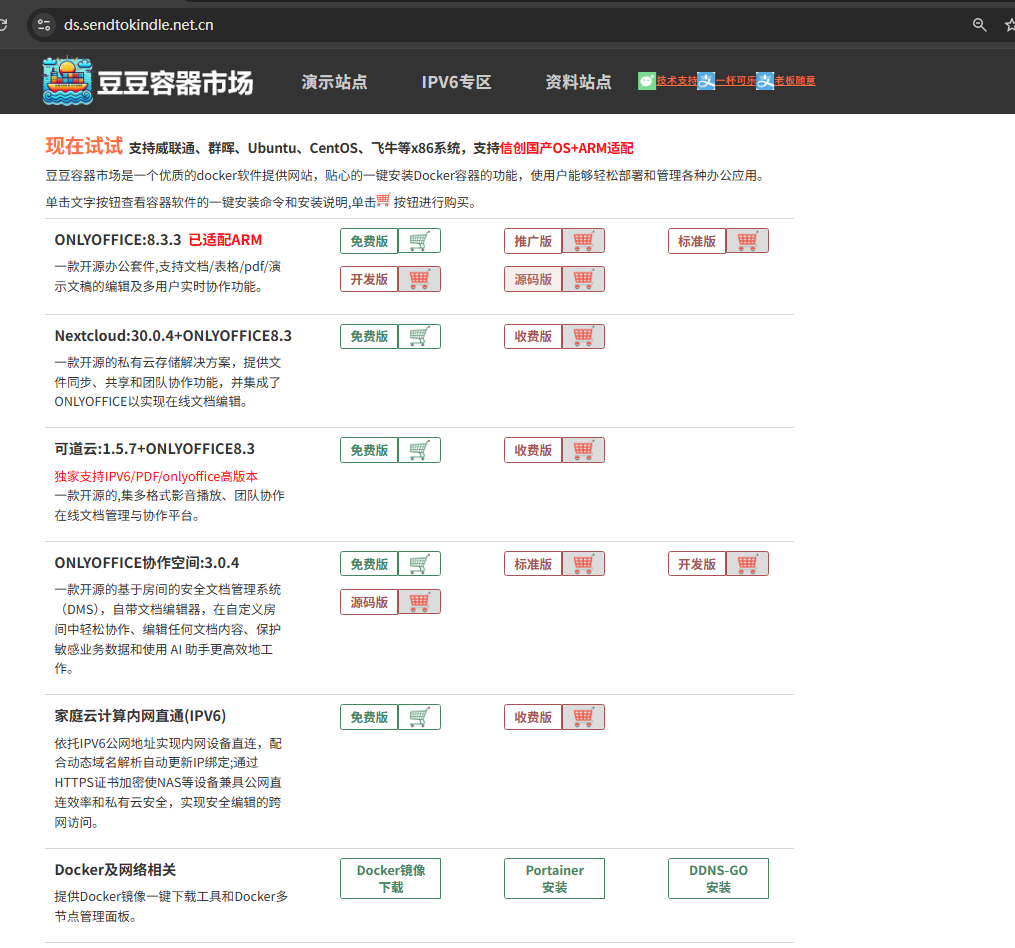The image size is (1015, 948).
Task: Click 独家支持IPV6/PDF/onlyoffice高版本 red text
Action: [x=156, y=477]
